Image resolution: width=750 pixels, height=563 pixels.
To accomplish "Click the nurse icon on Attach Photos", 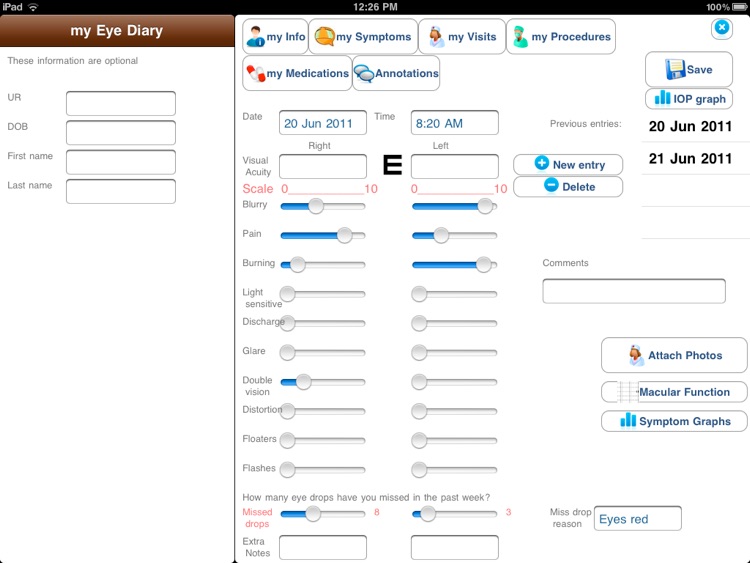I will (x=636, y=355).
